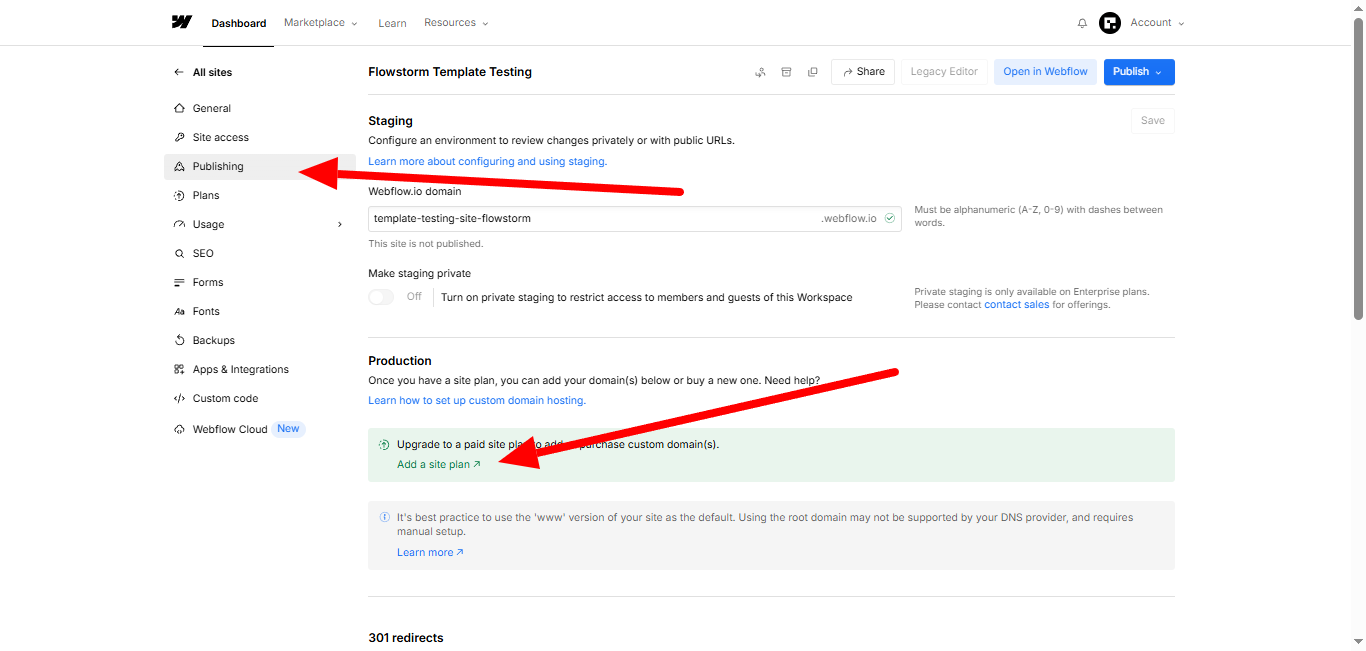This screenshot has width=1366, height=651.
Task: Open Learn more about configuring staging link
Action: 487,161
